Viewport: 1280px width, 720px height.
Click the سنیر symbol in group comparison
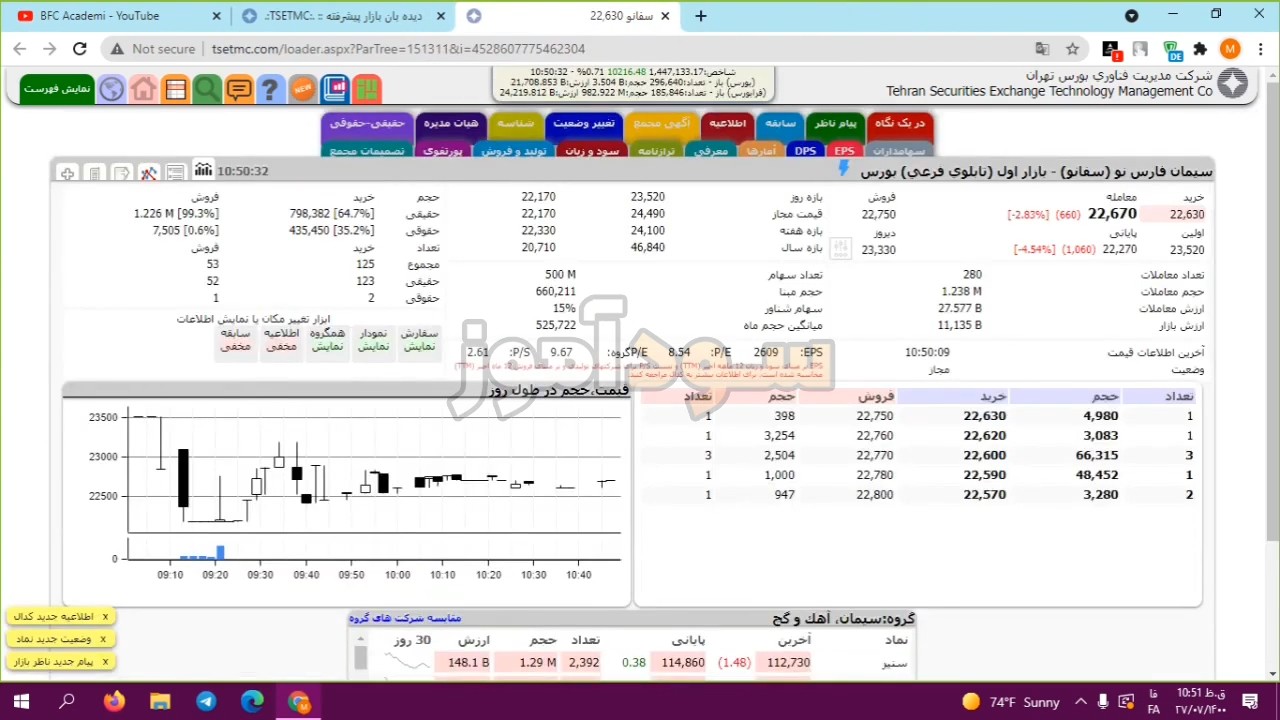(x=894, y=662)
